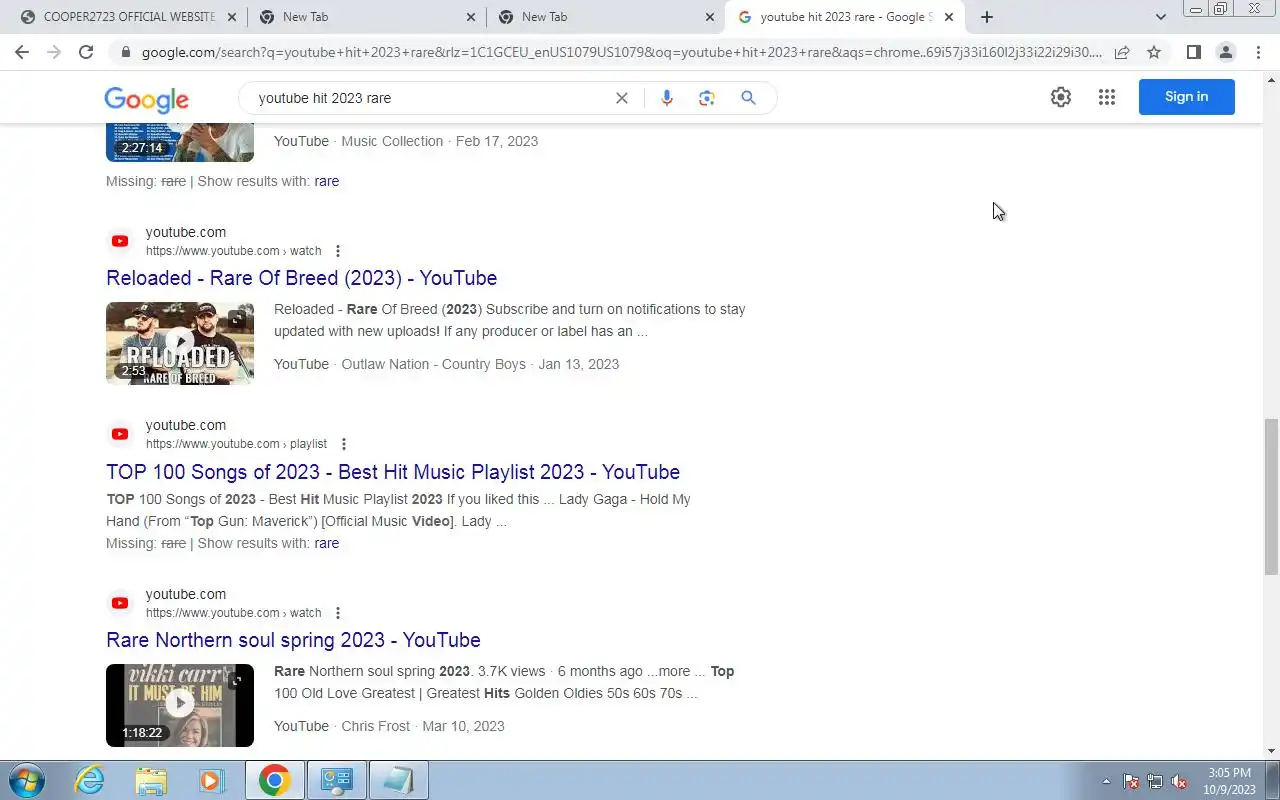
Task: Click the YouTube favicon of Northern soul result
Action: tap(120, 603)
